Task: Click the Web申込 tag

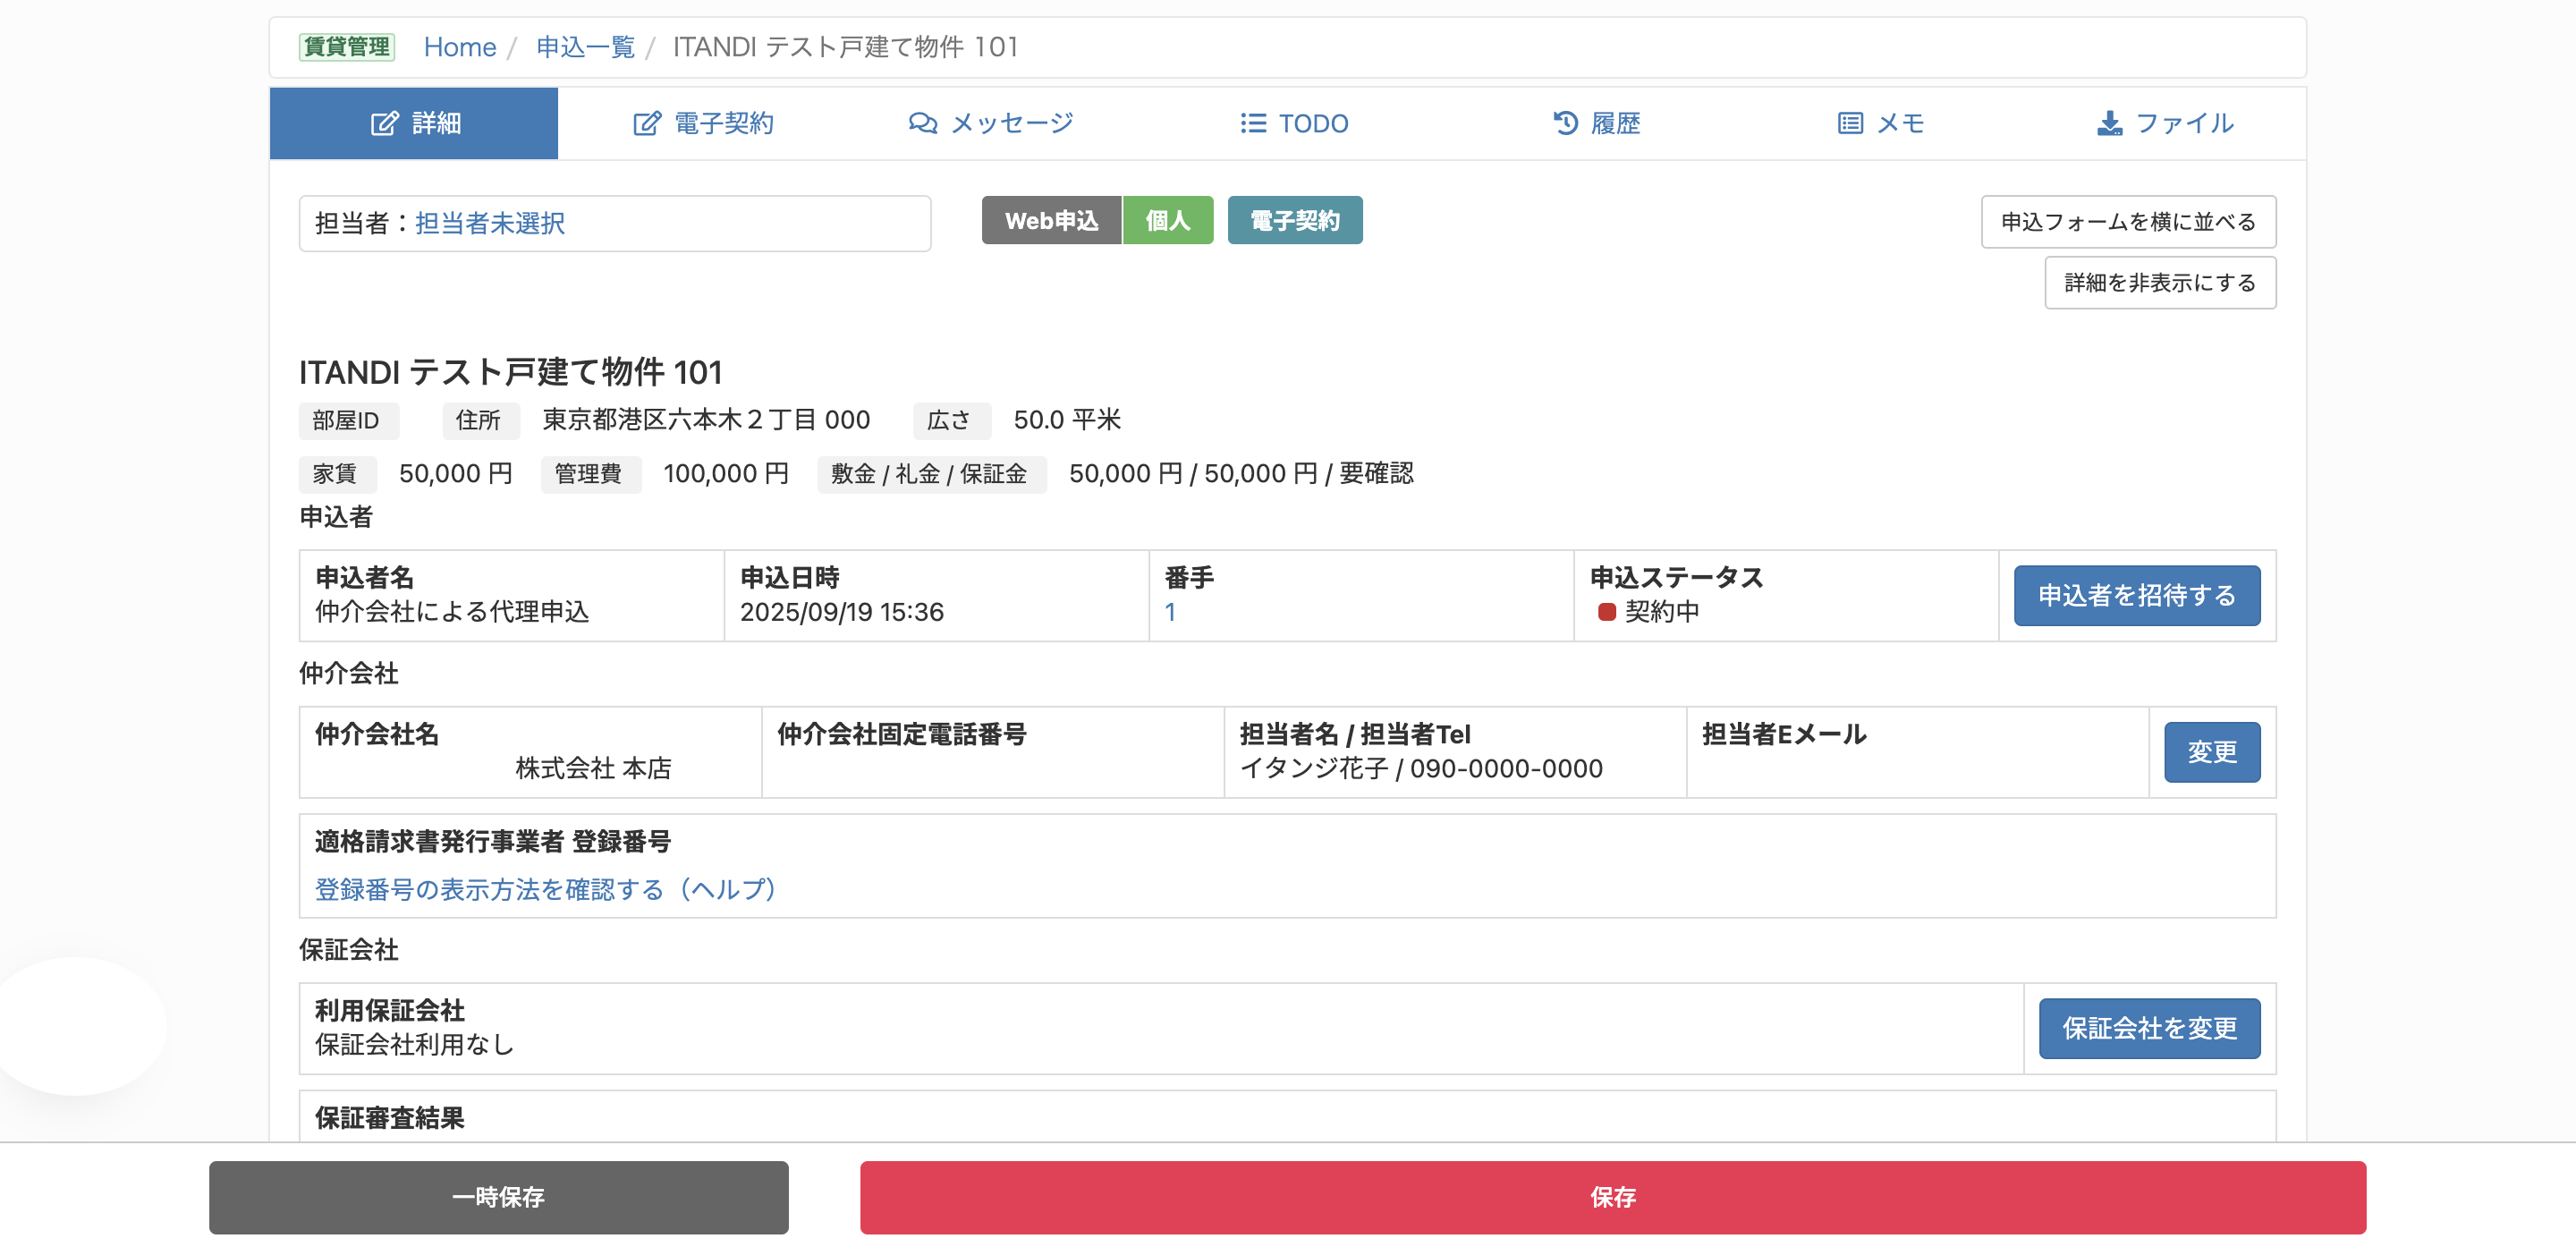Action: 1051,220
